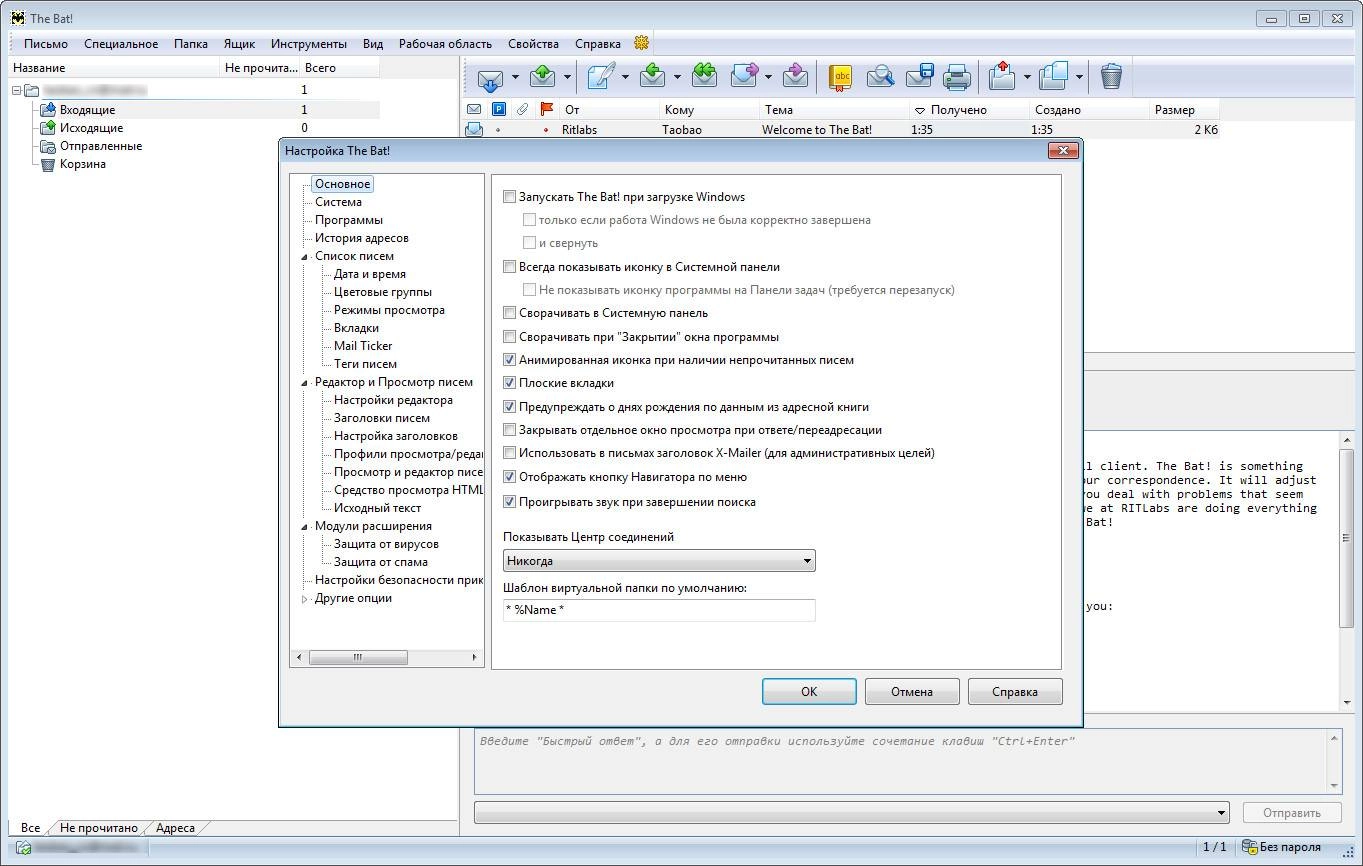Viewport: 1363px width, 866px height.
Task: Open the Рабочая область menu
Action: (445, 43)
